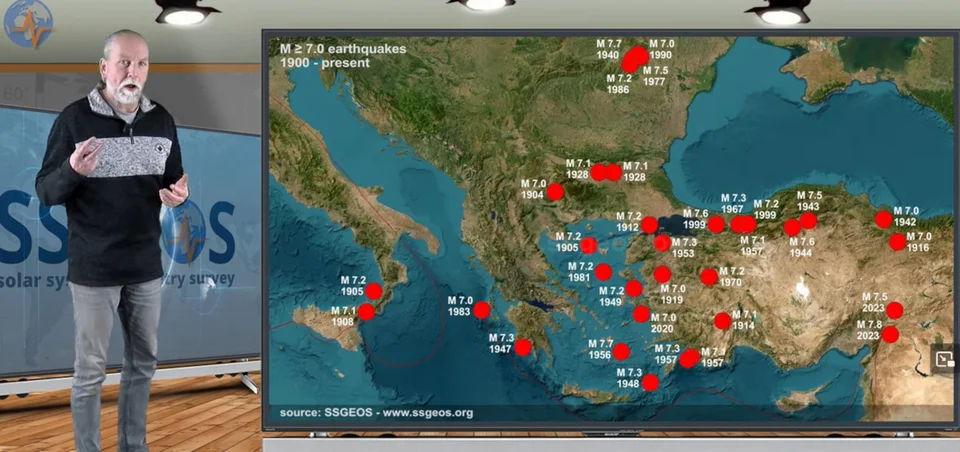Select the M 7.2 1981 red dot
960x452 pixels.
(603, 271)
